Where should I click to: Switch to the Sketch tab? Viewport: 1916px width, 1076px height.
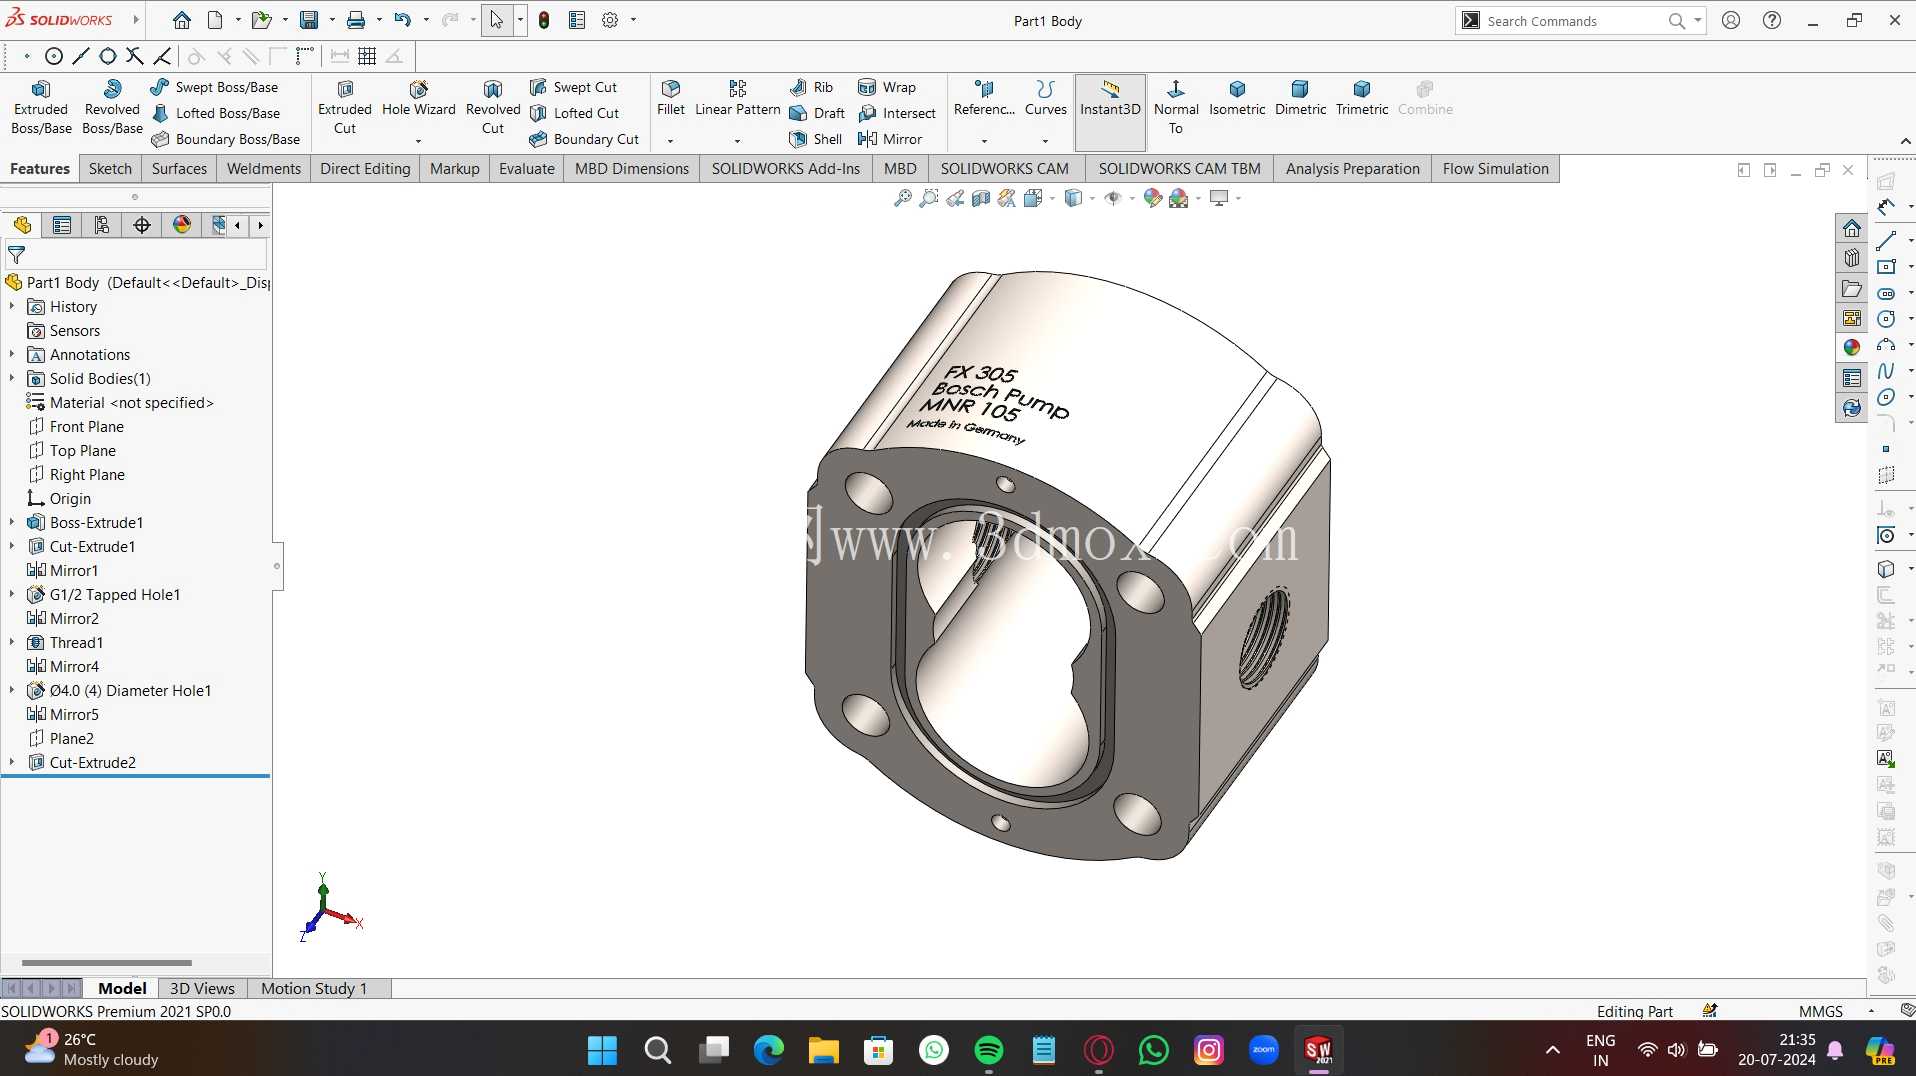110,169
